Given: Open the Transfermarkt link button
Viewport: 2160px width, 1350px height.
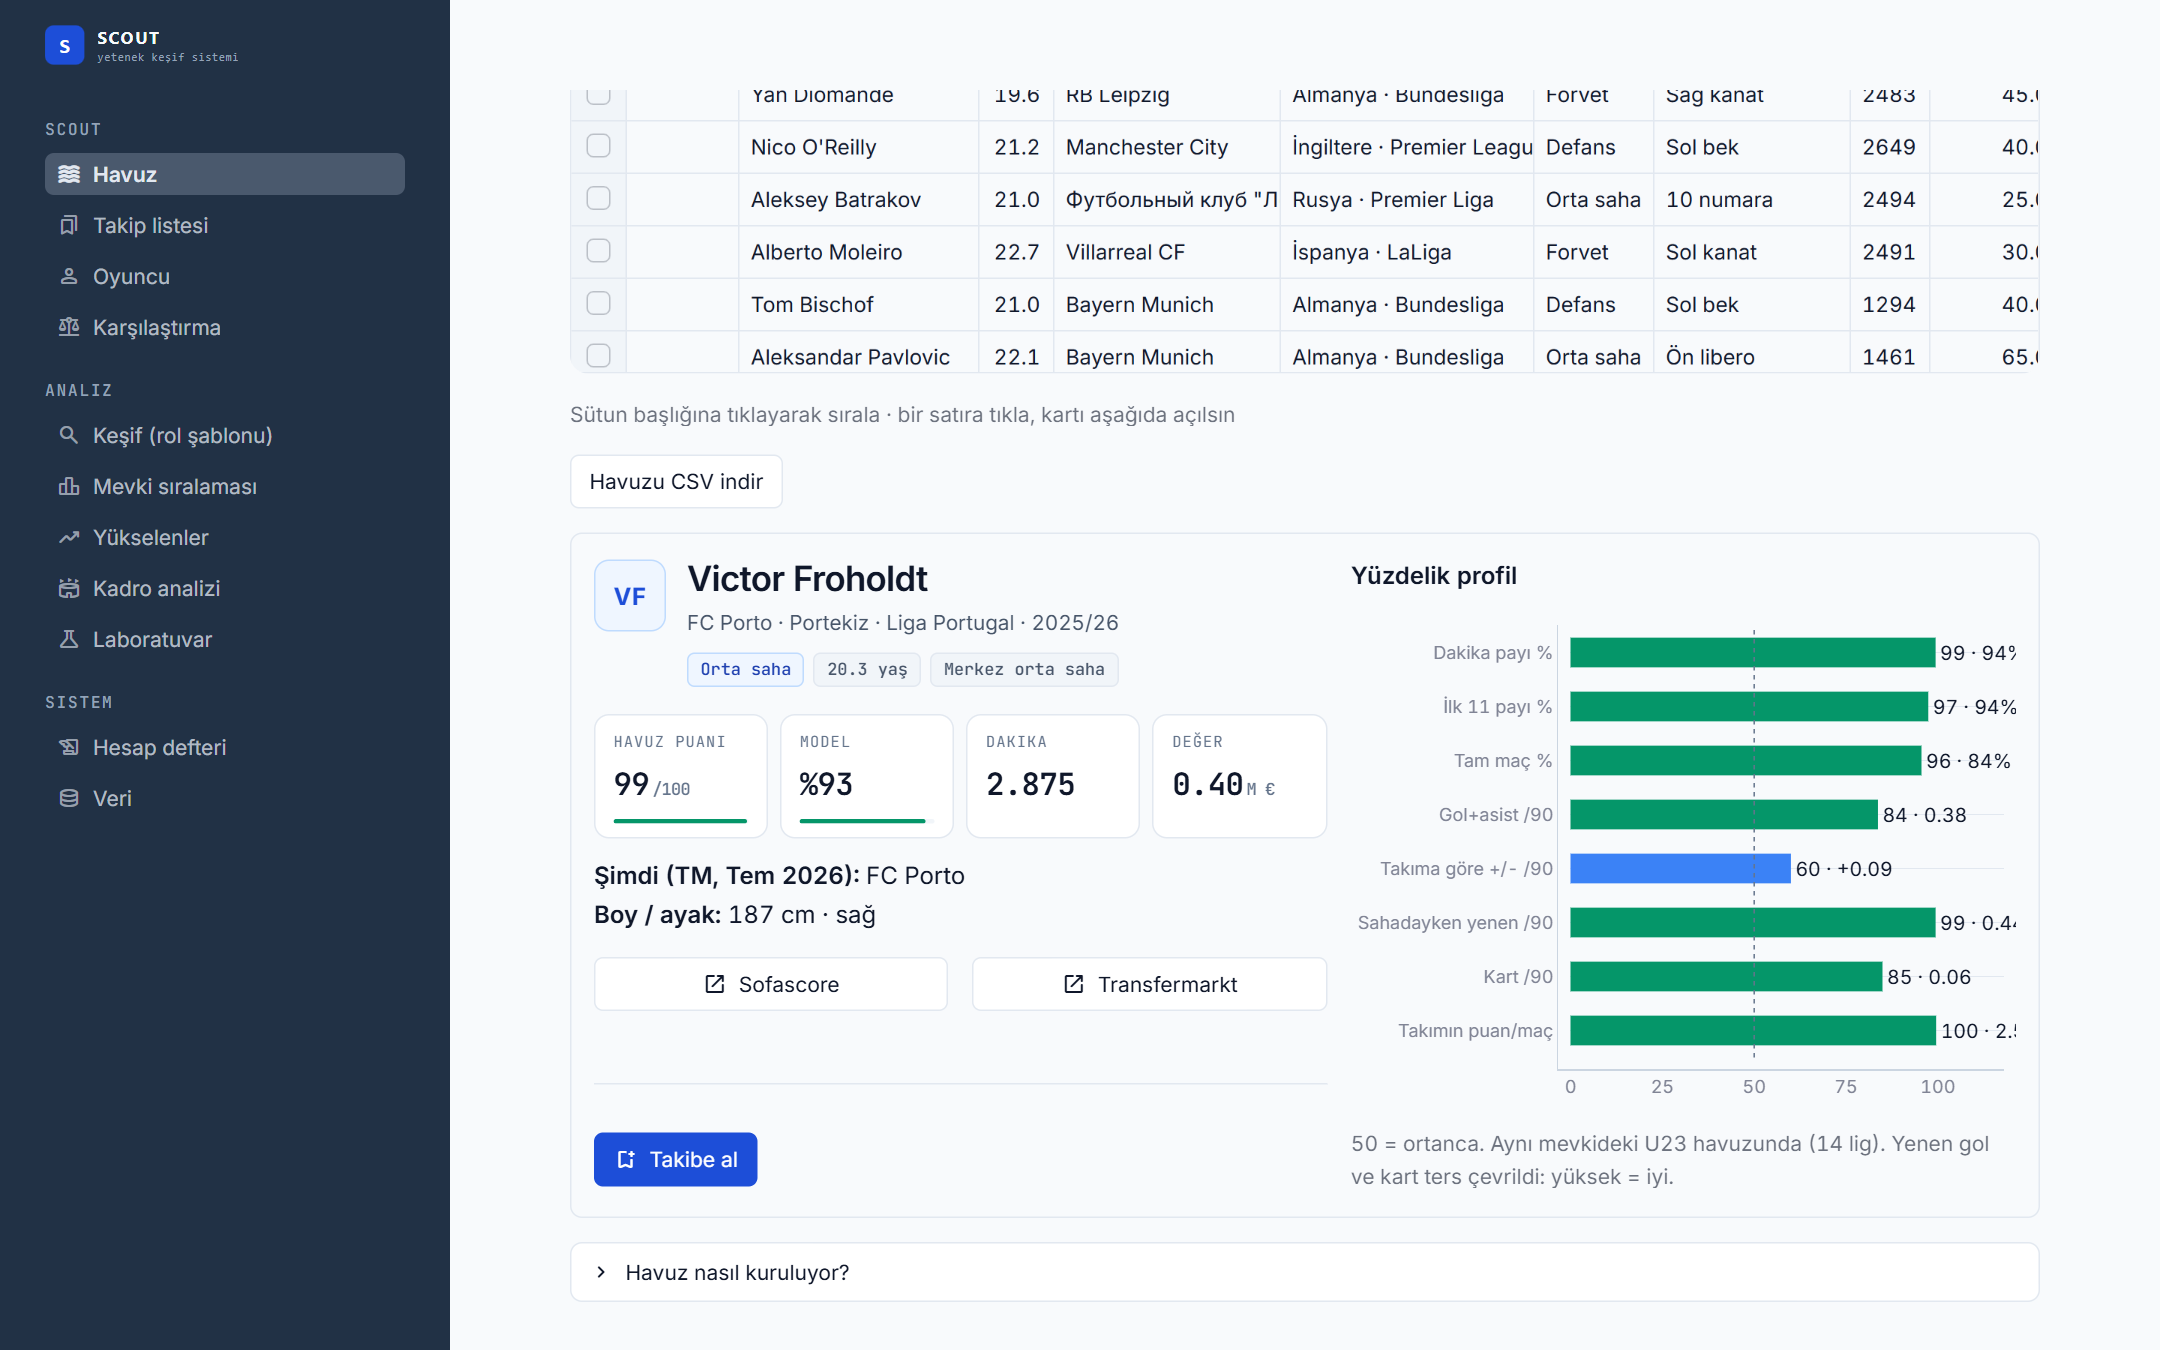Looking at the screenshot, I should (1150, 984).
